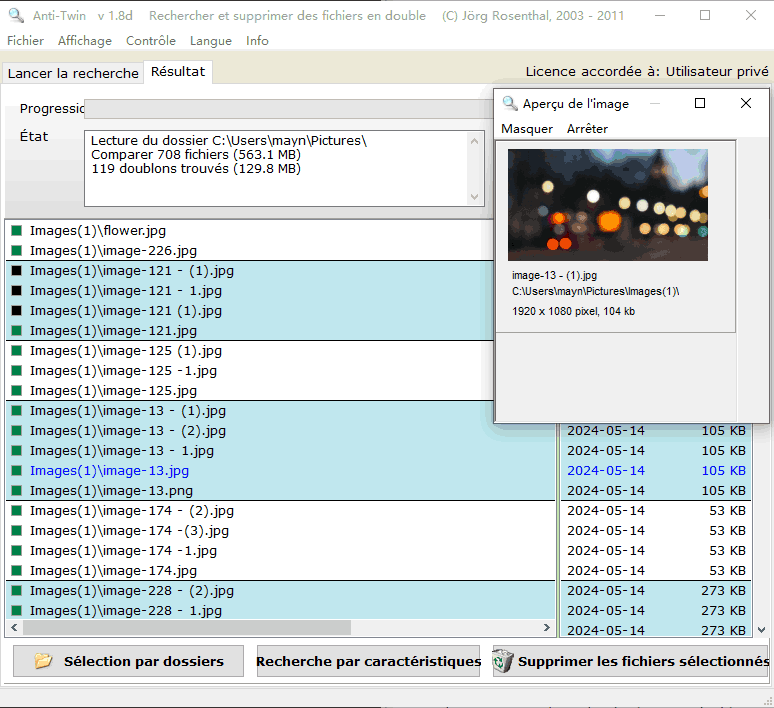Open the Fichier menu
This screenshot has width=774, height=708.
tap(26, 41)
